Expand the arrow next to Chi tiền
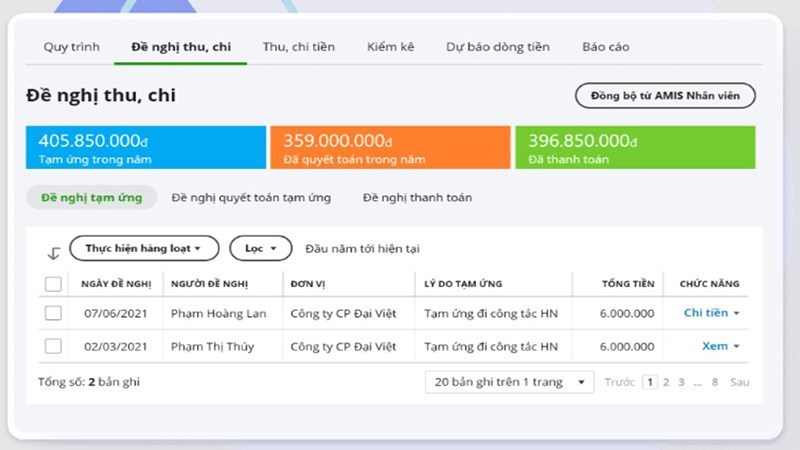Viewport: 800px width, 450px height. [737, 314]
